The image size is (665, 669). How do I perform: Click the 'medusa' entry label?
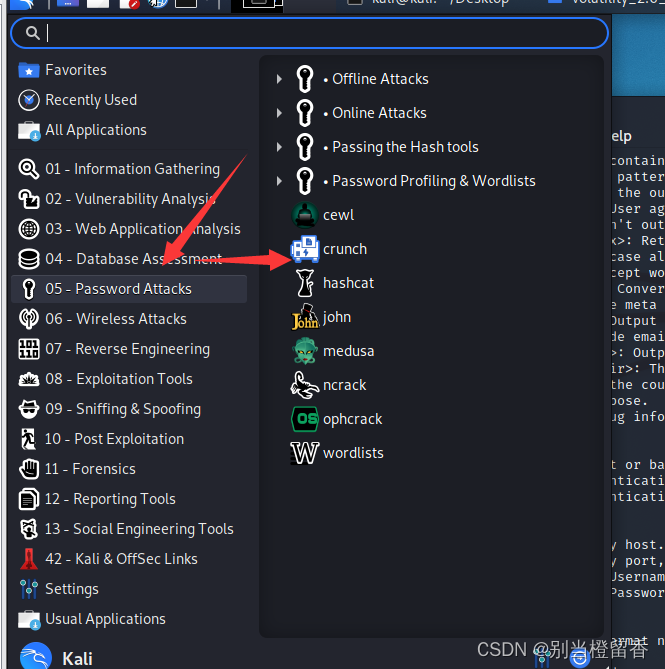[348, 351]
